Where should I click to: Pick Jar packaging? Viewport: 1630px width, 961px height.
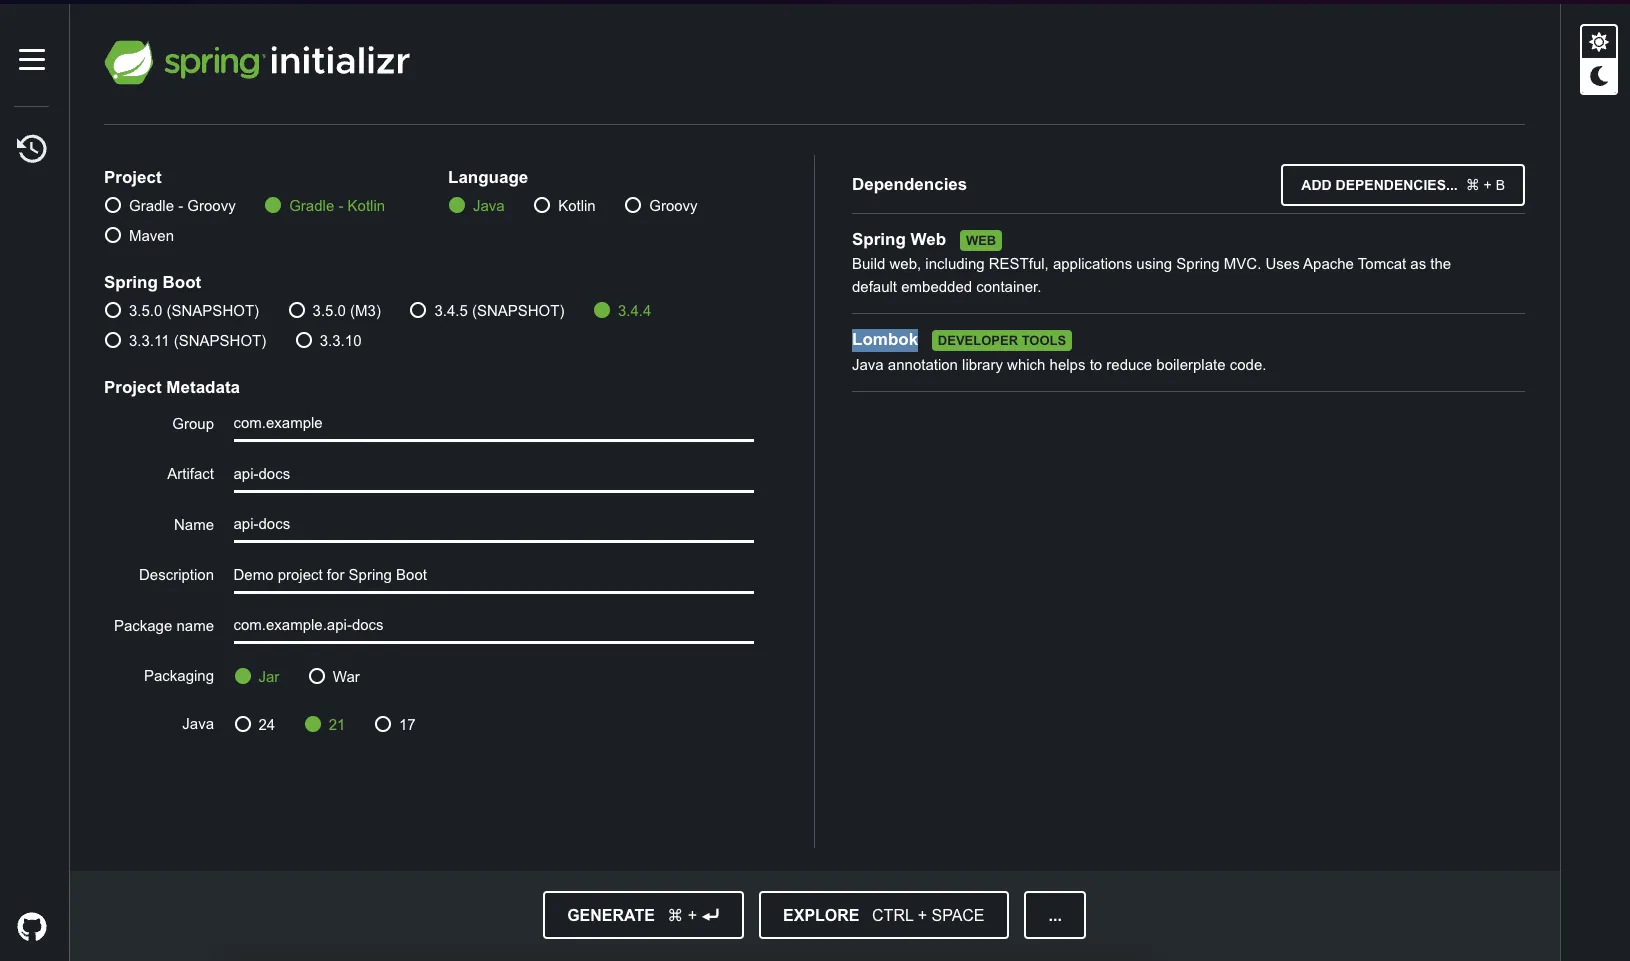coord(257,677)
